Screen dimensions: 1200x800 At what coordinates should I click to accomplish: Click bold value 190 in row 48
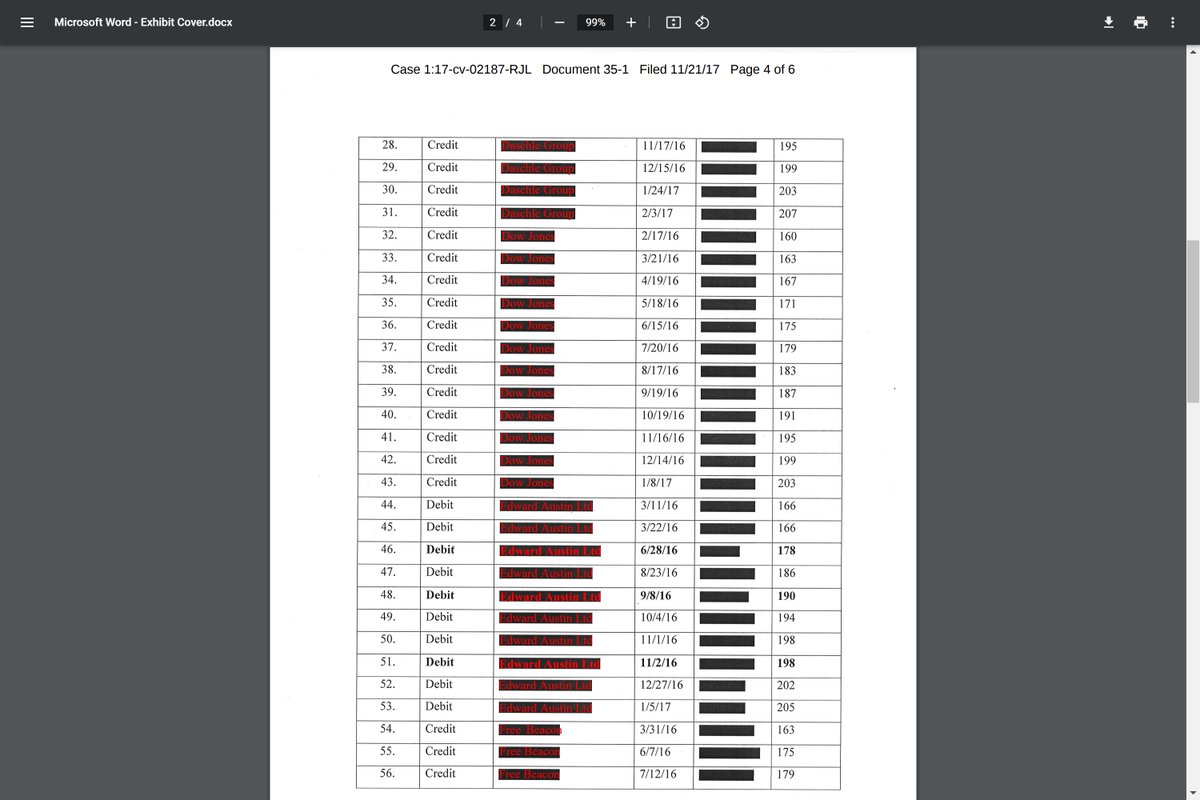[x=787, y=596]
